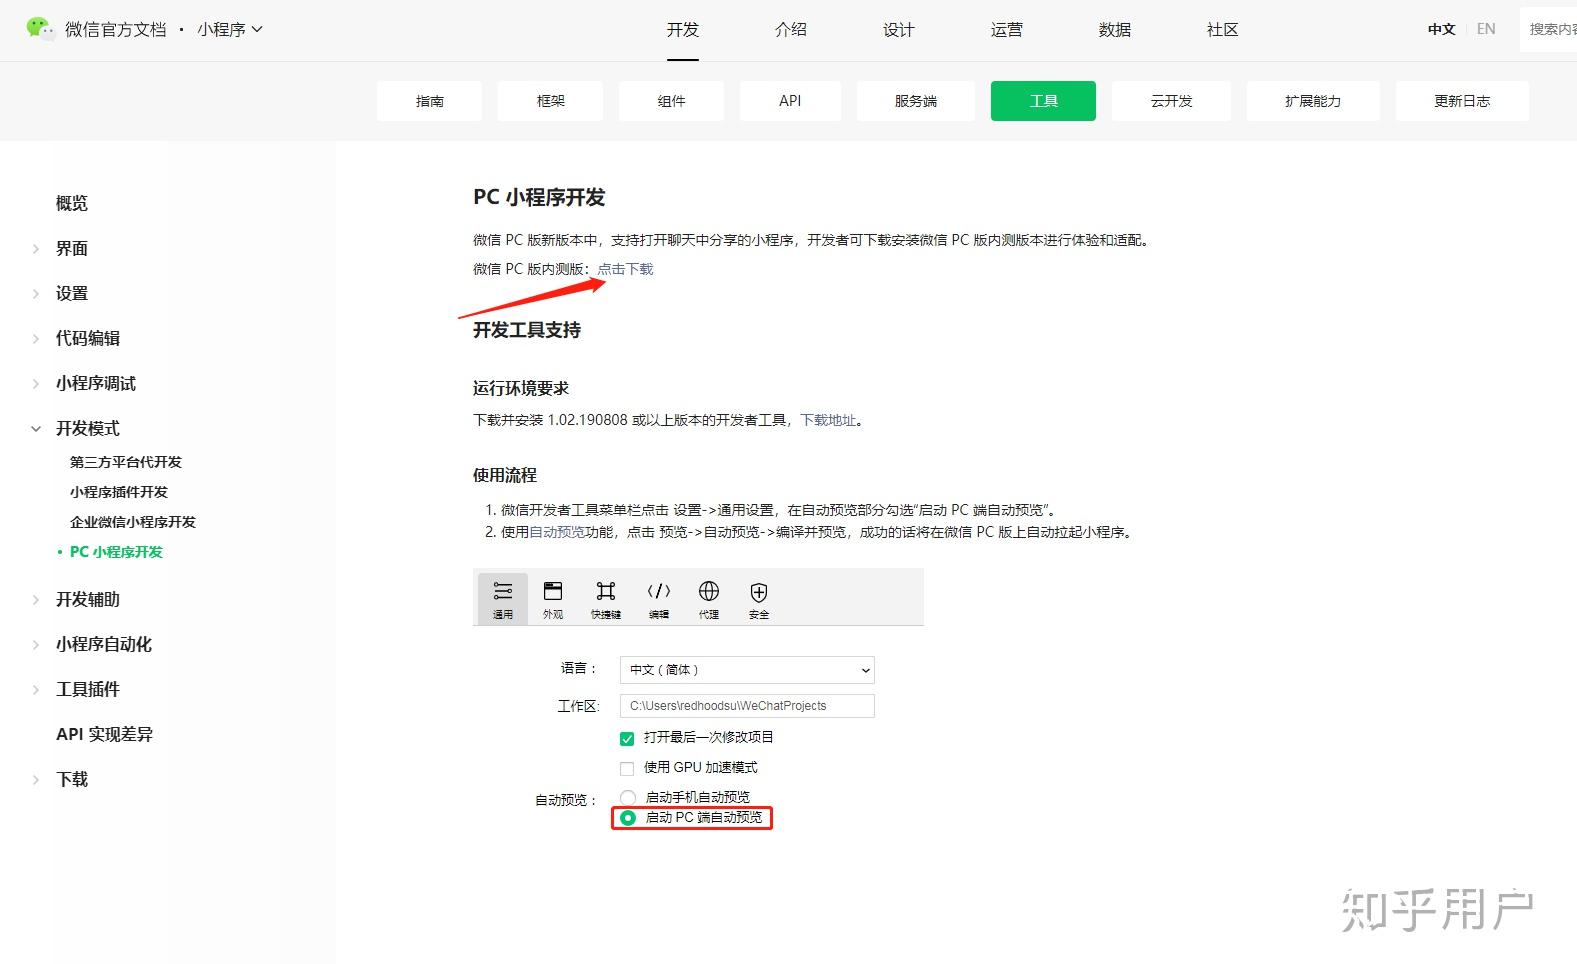Switch to the 指南 sub-tab
Image resolution: width=1577 pixels, height=964 pixels.
(x=429, y=101)
